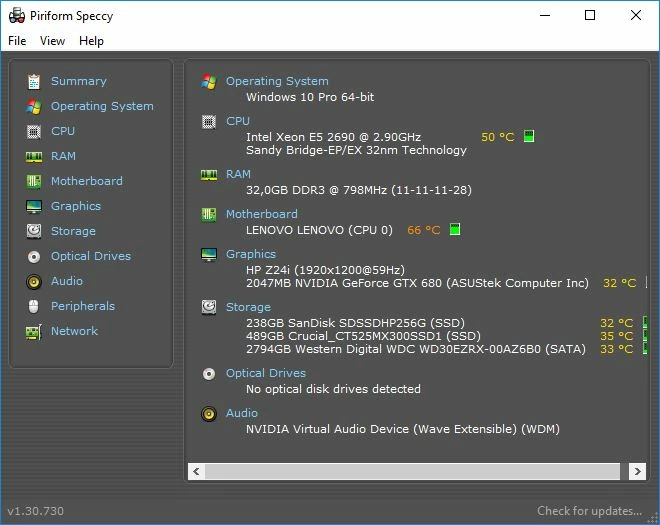Screen dimensions: 660x525
Task: Click the Operating System Windows flag sidebar icon
Action: tap(34, 107)
